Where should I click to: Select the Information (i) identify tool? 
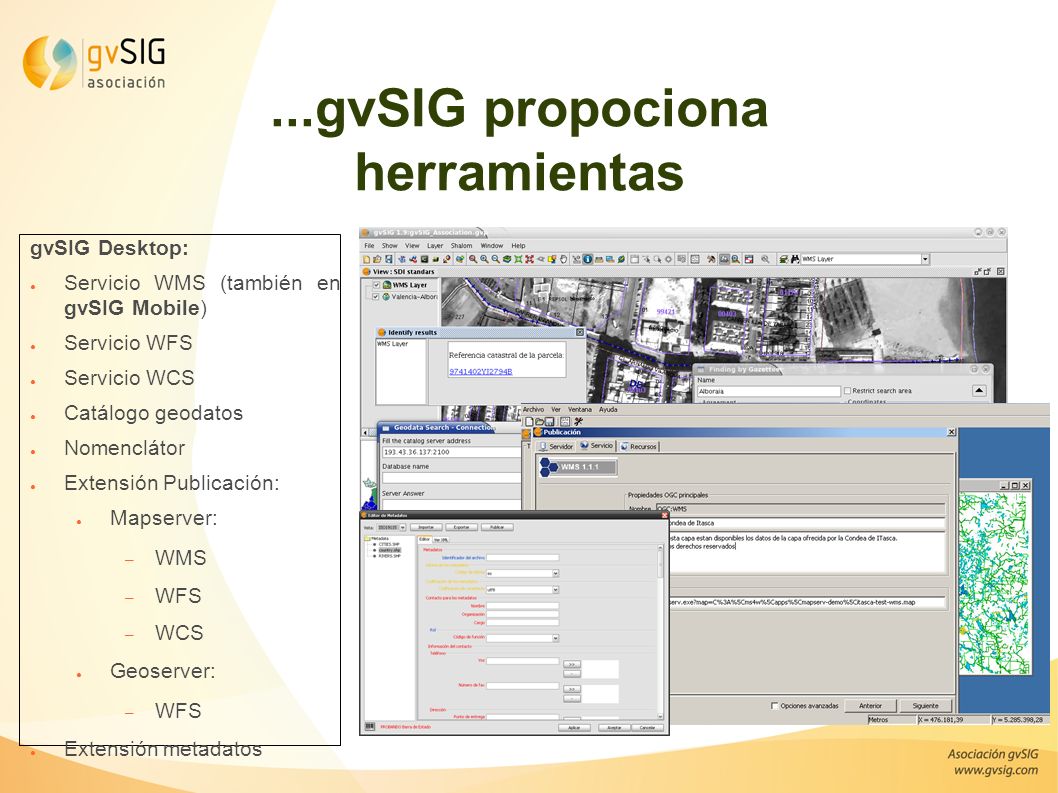pyautogui.click(x=587, y=259)
